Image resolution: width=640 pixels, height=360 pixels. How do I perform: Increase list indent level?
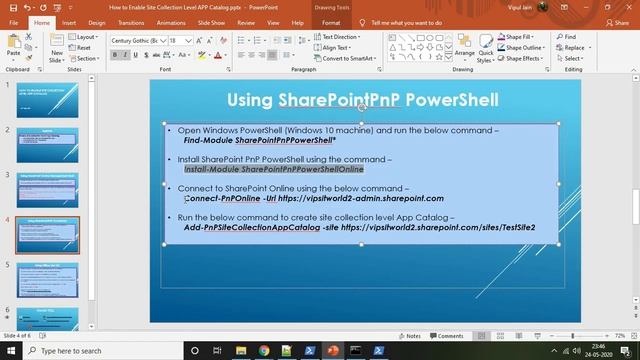tap(287, 40)
